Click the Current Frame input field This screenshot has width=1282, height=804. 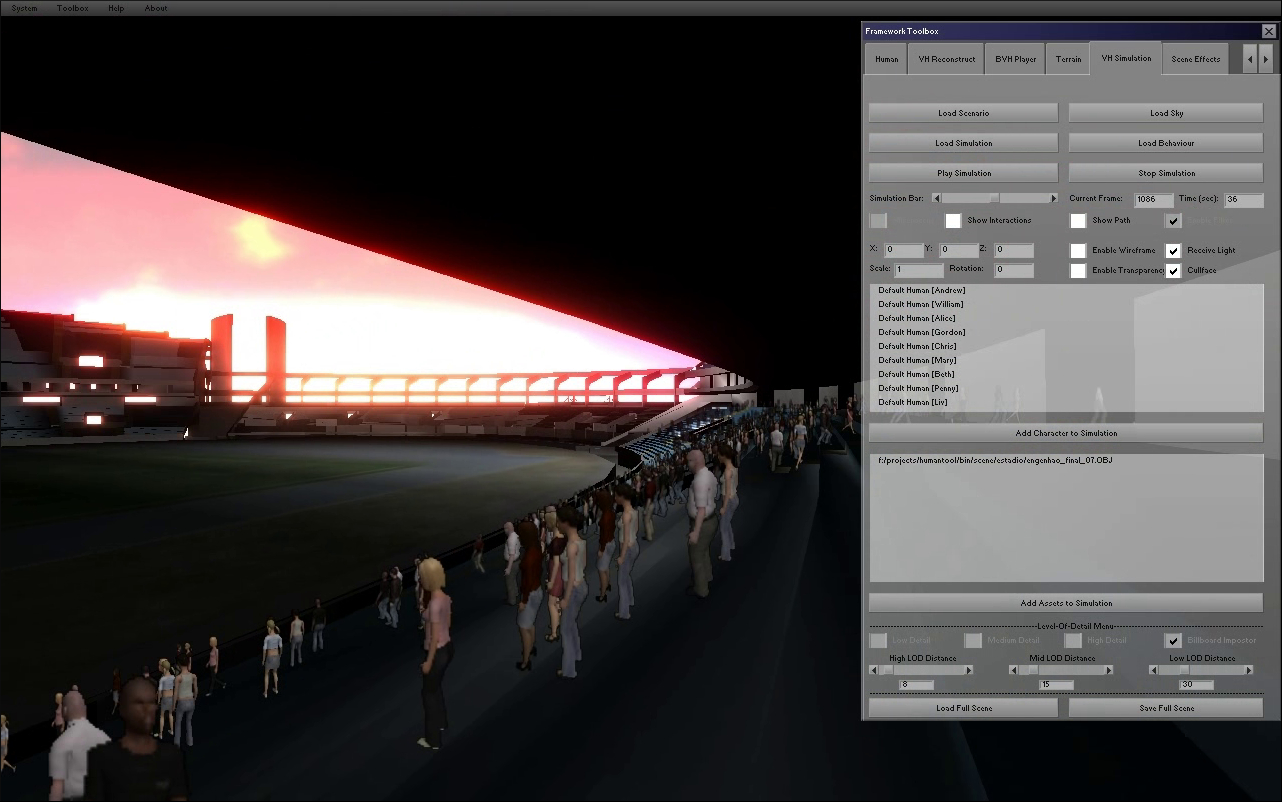coord(1153,200)
